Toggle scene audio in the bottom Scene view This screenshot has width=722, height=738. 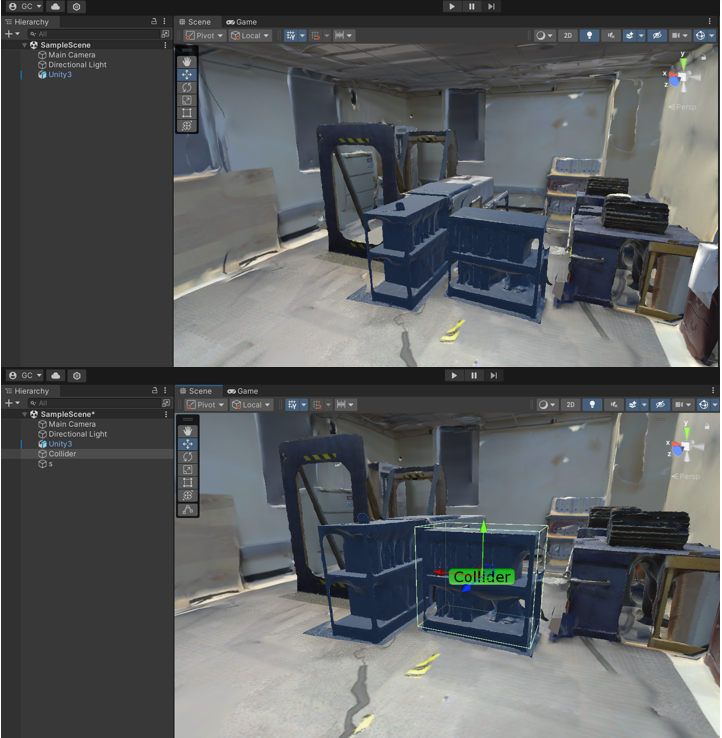[614, 405]
